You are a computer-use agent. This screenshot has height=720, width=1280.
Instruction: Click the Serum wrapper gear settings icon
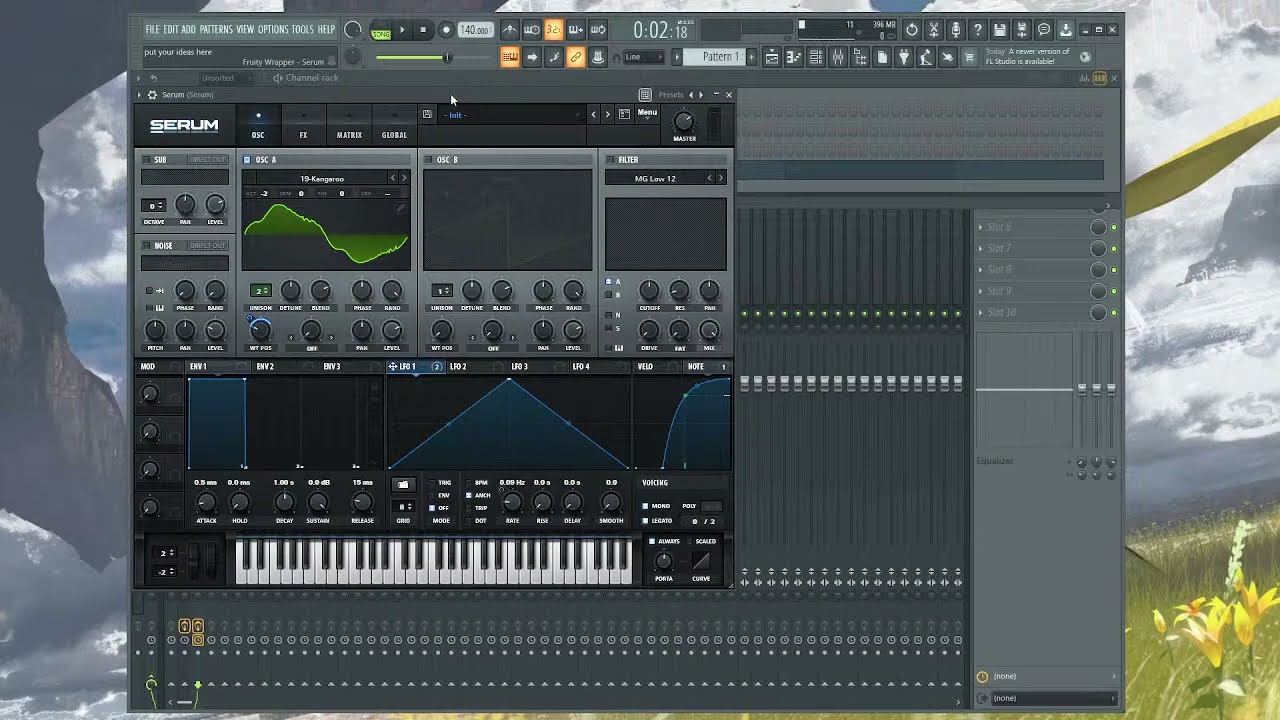pyautogui.click(x=152, y=95)
